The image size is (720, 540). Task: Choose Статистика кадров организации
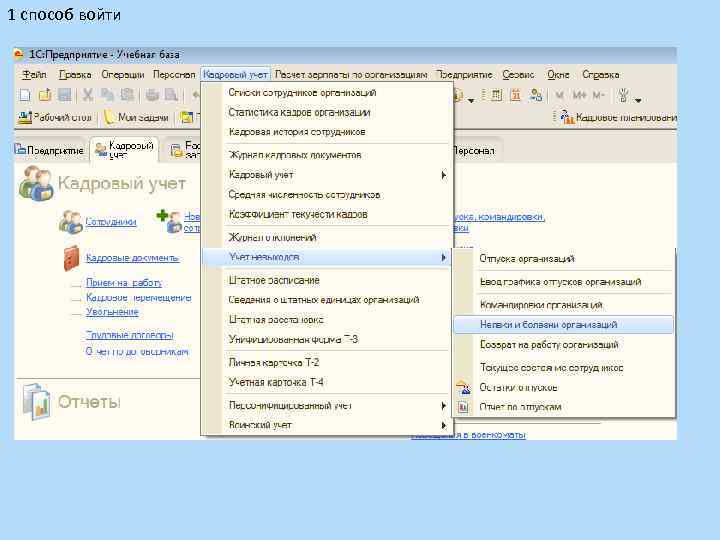(x=299, y=112)
